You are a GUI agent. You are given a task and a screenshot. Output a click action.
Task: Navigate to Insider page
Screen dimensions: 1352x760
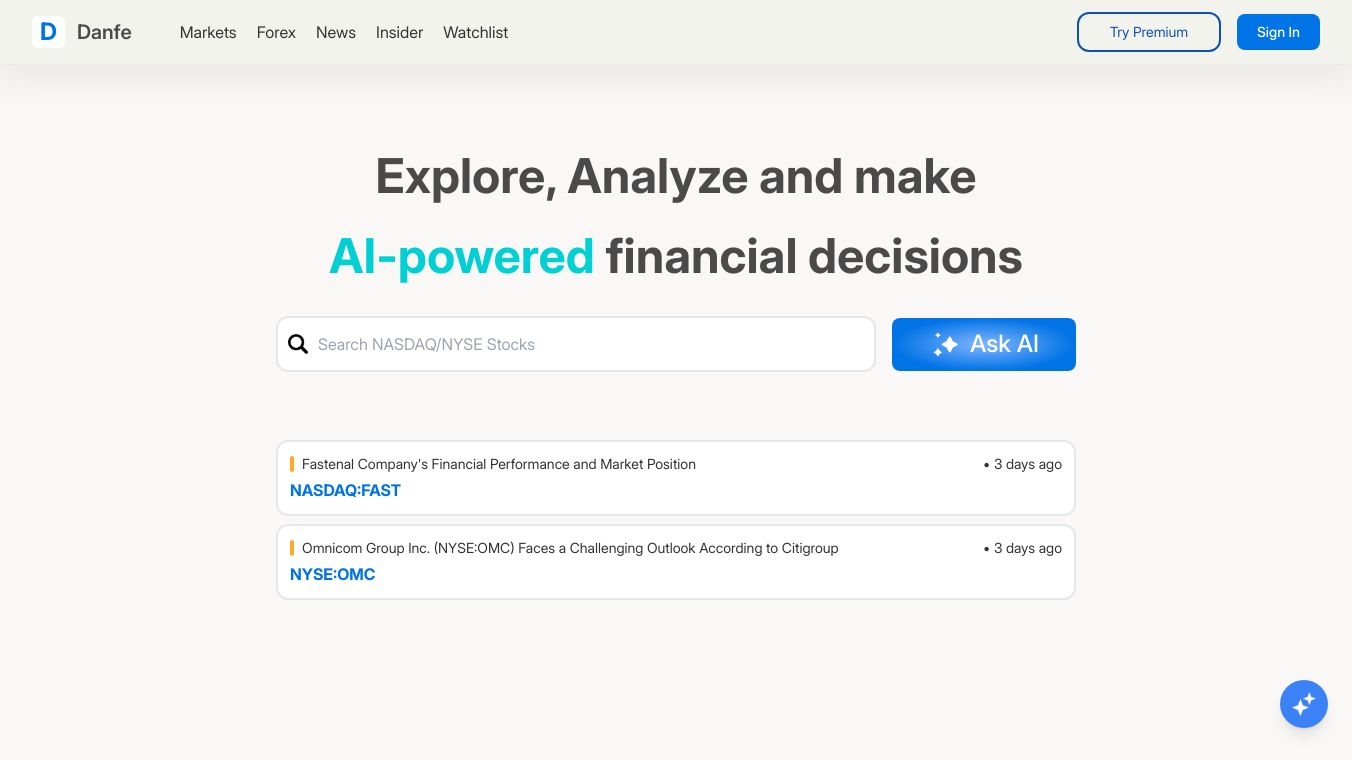pos(399,32)
